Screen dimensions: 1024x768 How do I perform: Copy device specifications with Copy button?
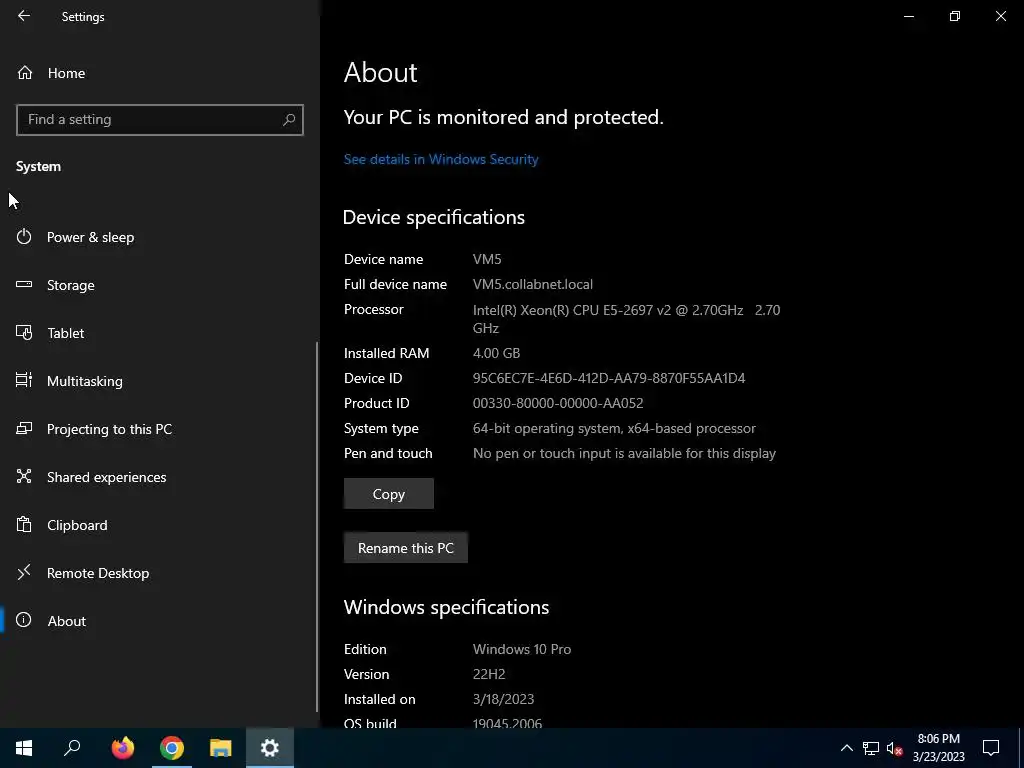click(x=389, y=494)
